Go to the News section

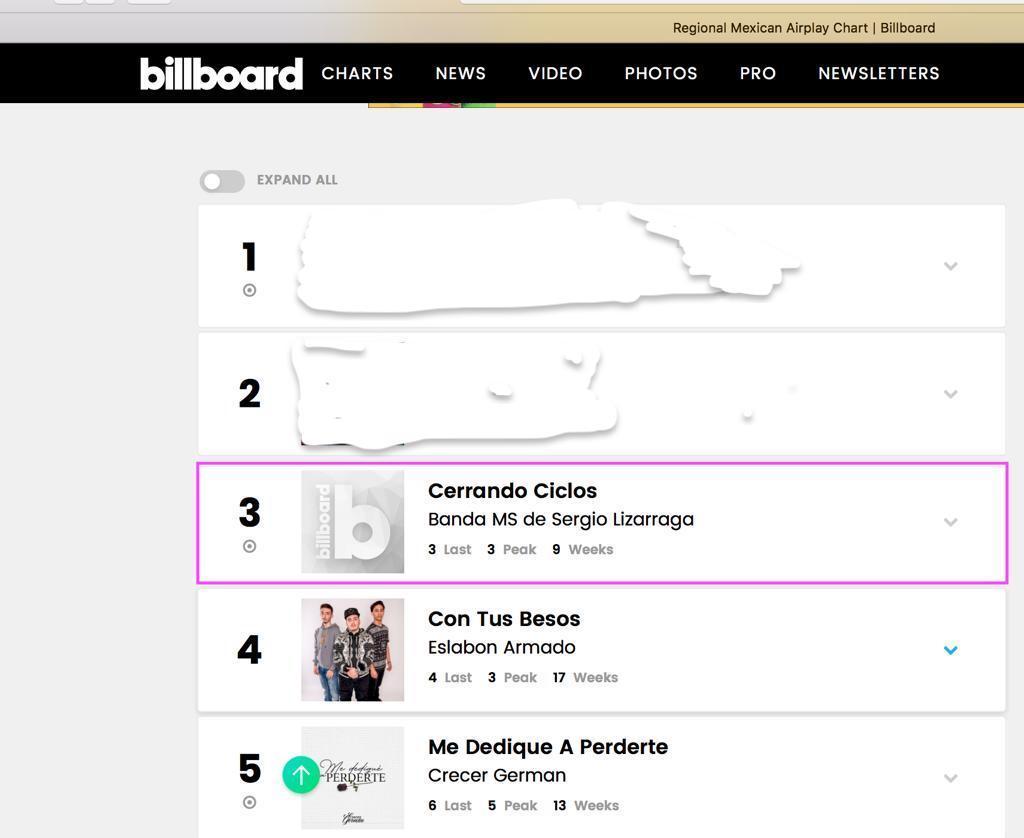tap(460, 73)
